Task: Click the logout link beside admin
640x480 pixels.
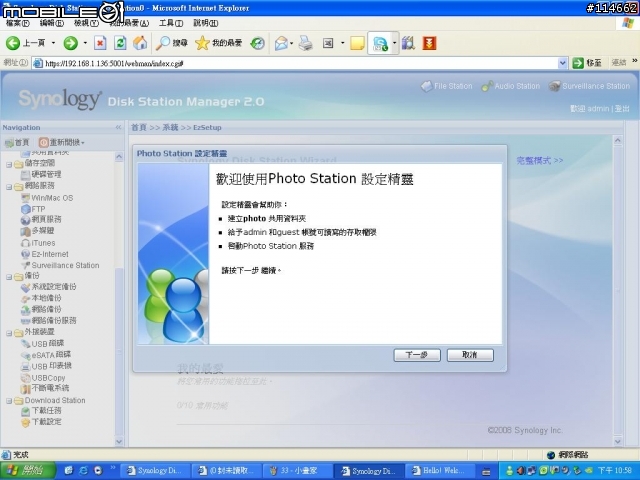Action: (x=622, y=109)
